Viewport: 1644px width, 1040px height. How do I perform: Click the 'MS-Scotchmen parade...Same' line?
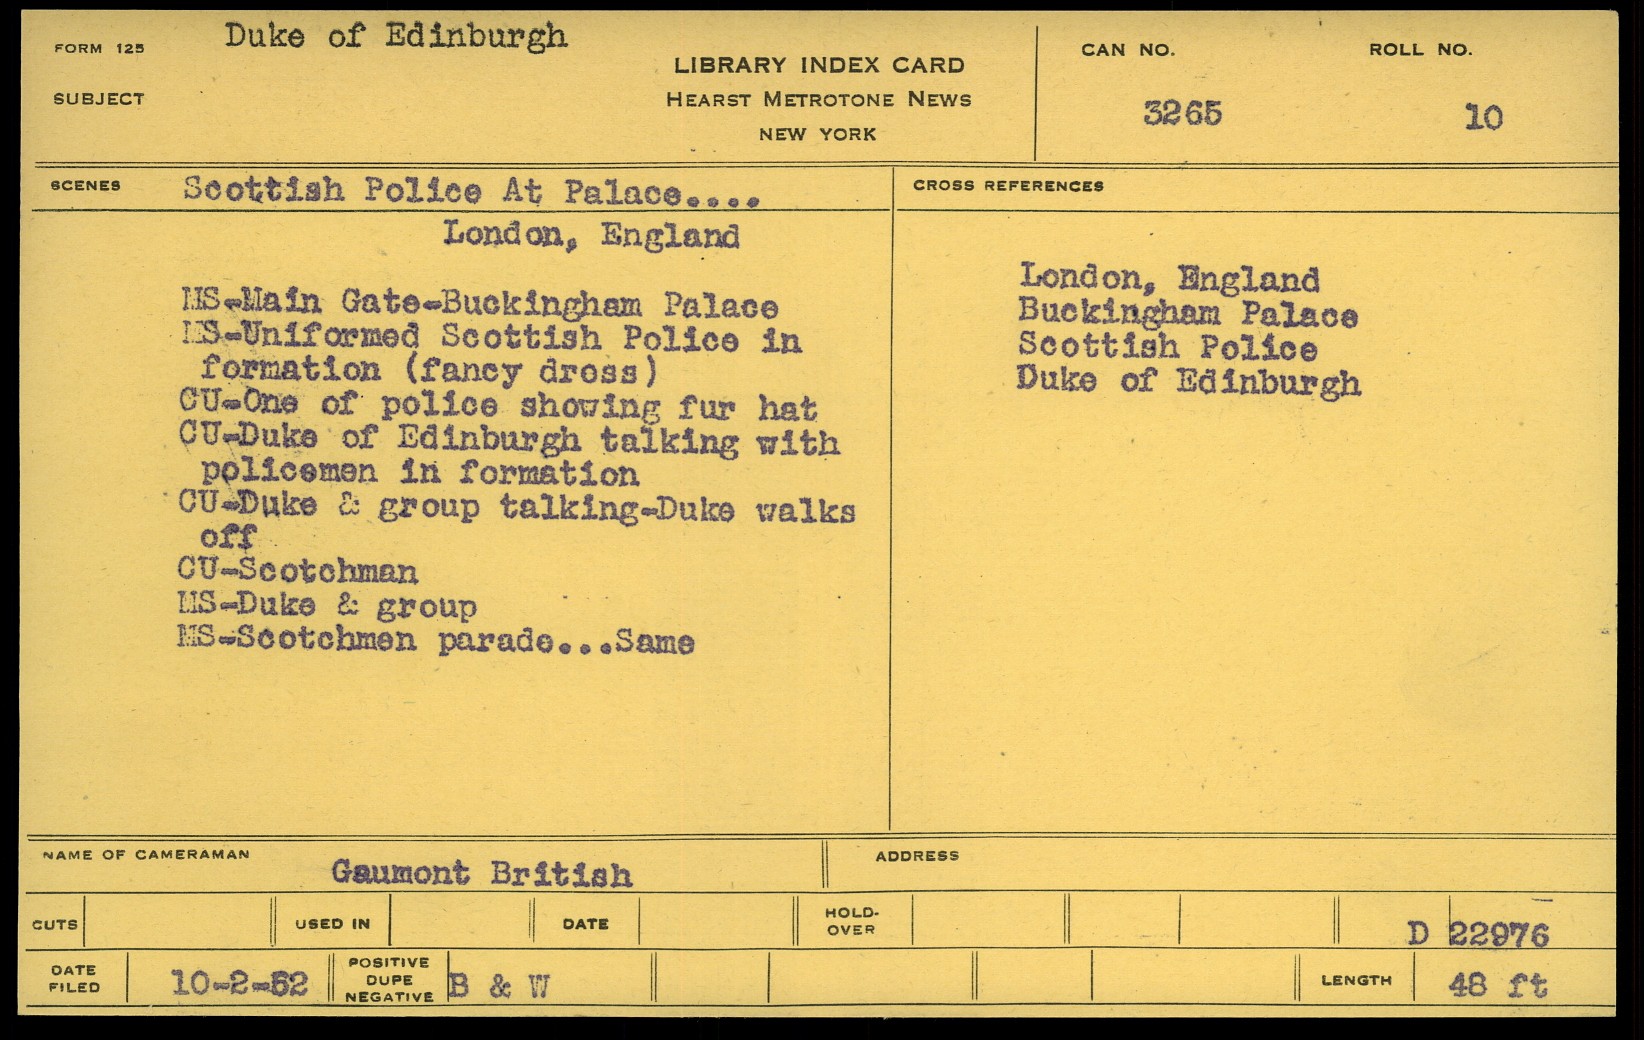[x=436, y=640]
